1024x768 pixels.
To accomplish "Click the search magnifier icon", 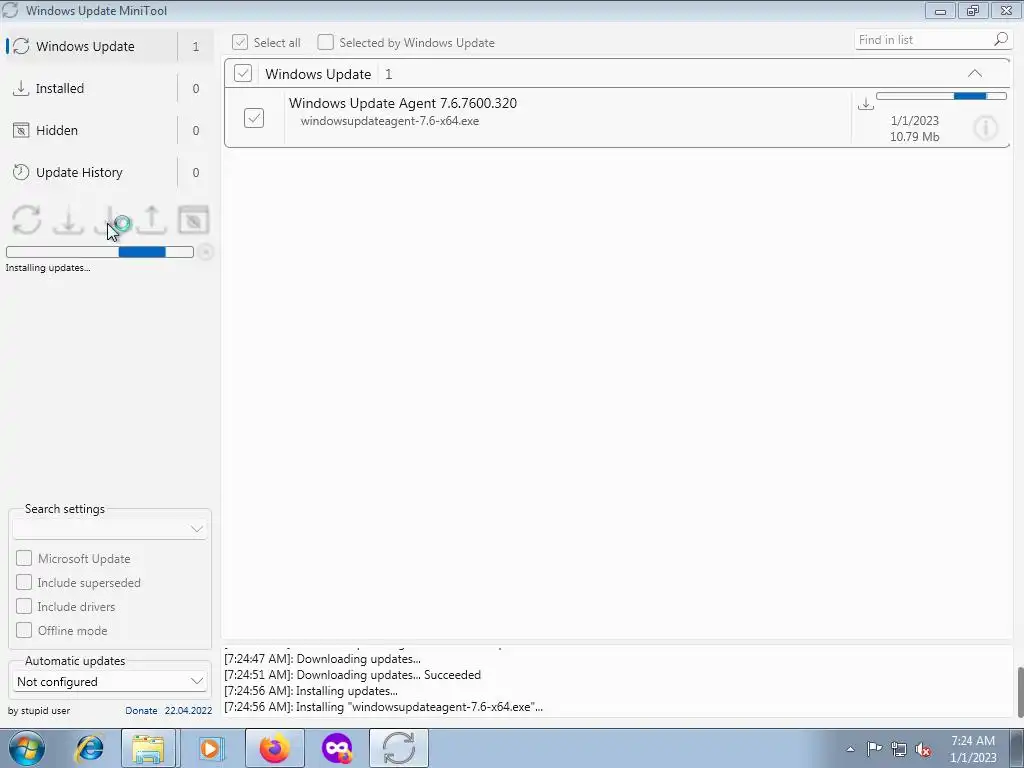I will coord(1000,40).
